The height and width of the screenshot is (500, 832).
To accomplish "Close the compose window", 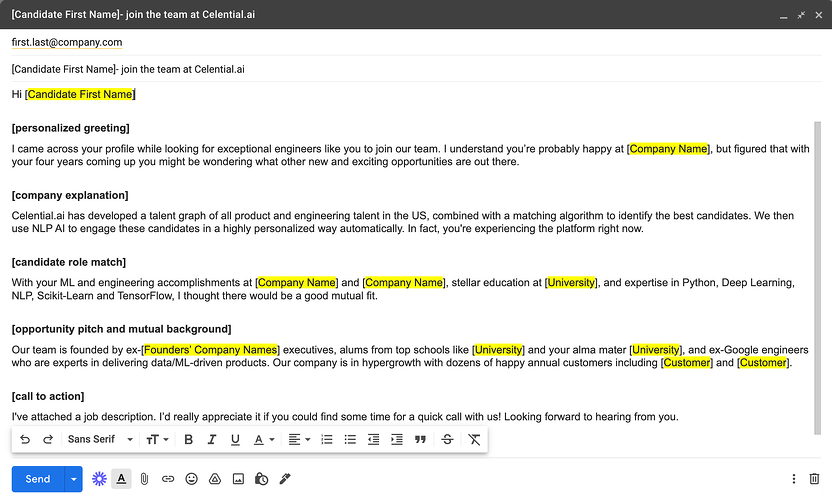I will coord(819,15).
